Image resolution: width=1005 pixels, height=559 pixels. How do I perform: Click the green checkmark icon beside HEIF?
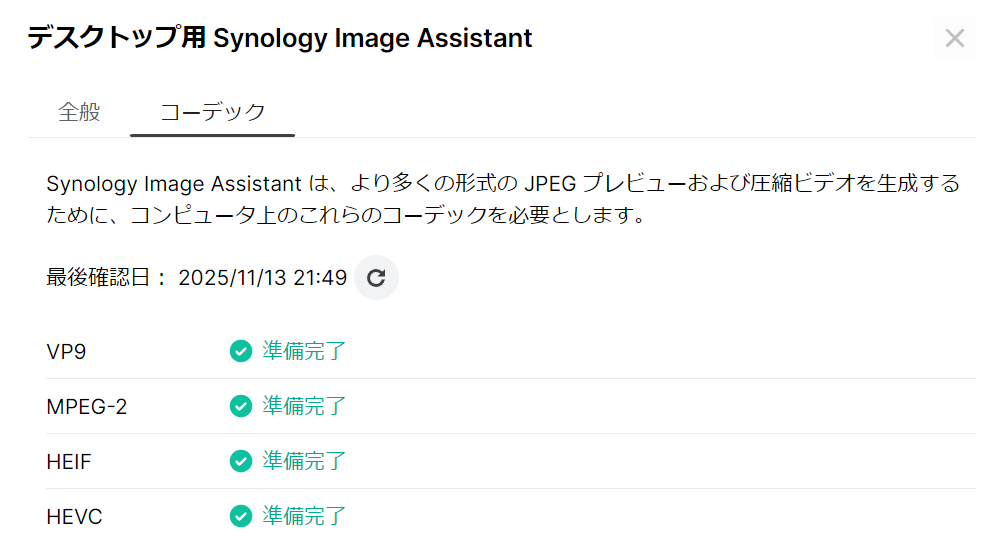point(240,461)
